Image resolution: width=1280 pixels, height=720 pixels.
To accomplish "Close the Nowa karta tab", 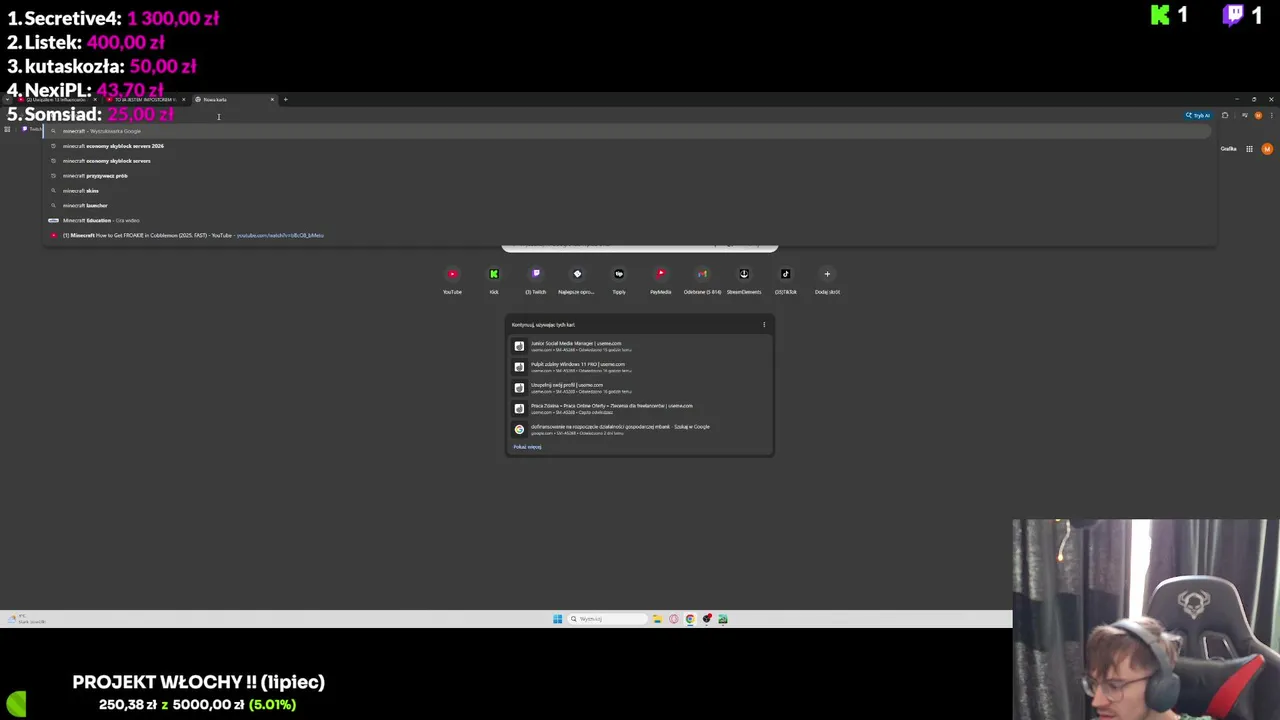I will 272,99.
